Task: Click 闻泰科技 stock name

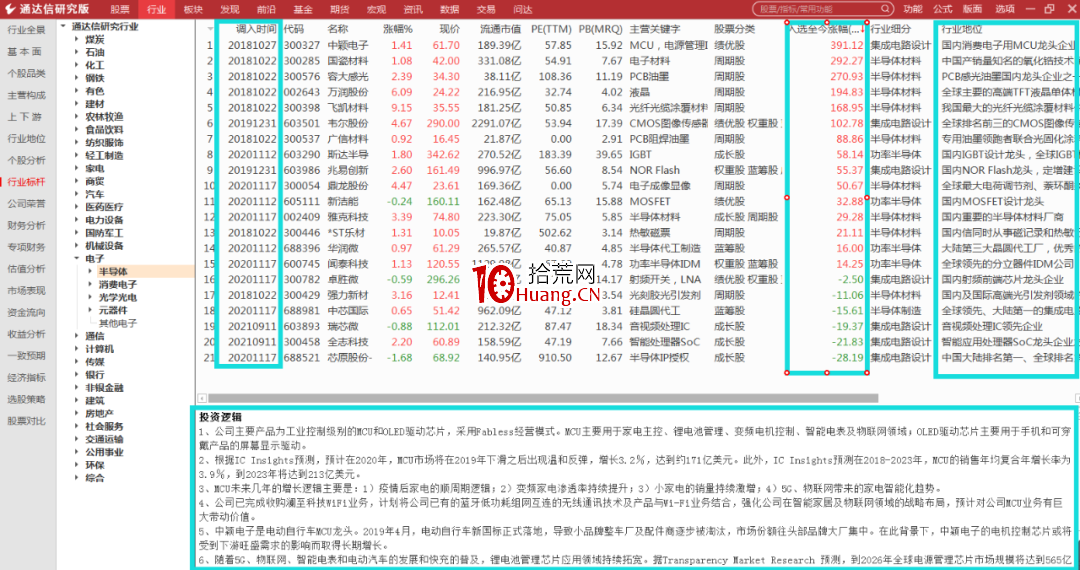Action: 348,264
